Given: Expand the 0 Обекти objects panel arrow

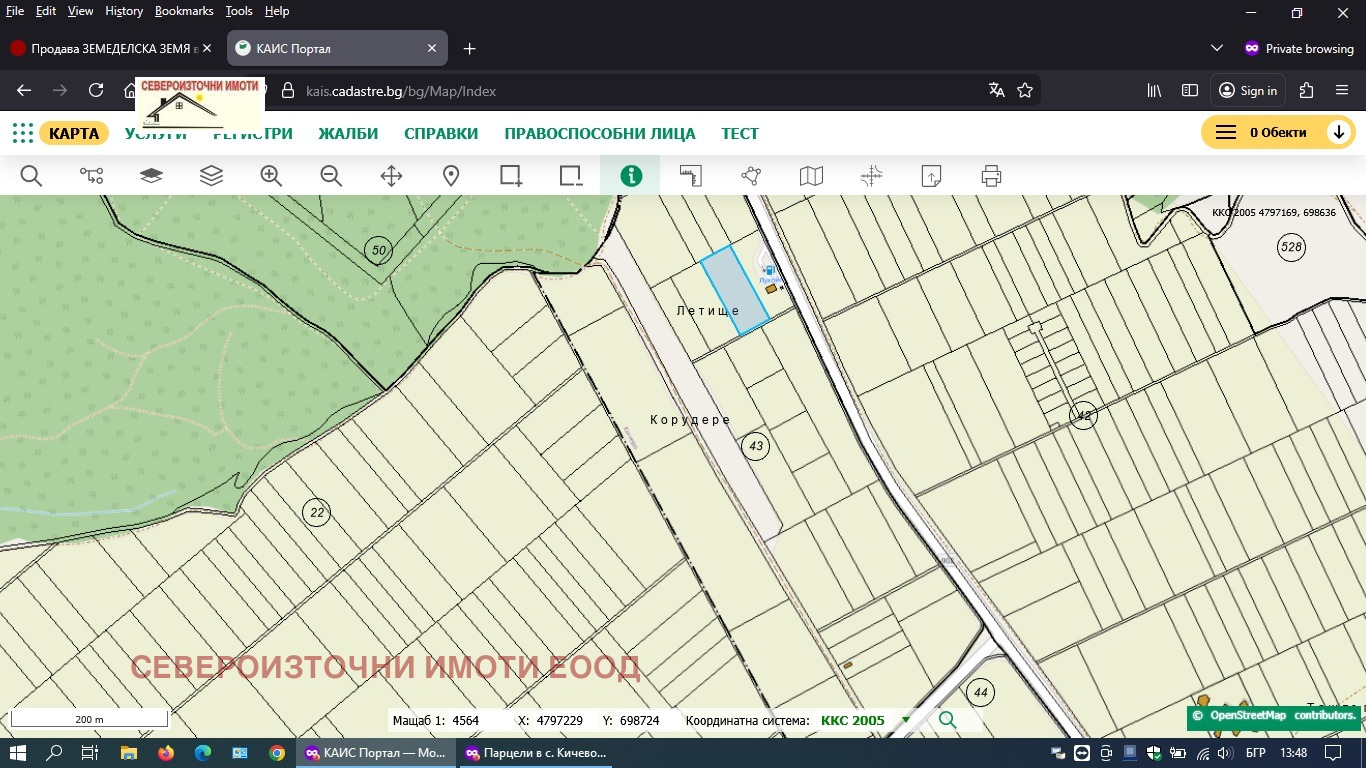Looking at the screenshot, I should (1338, 133).
